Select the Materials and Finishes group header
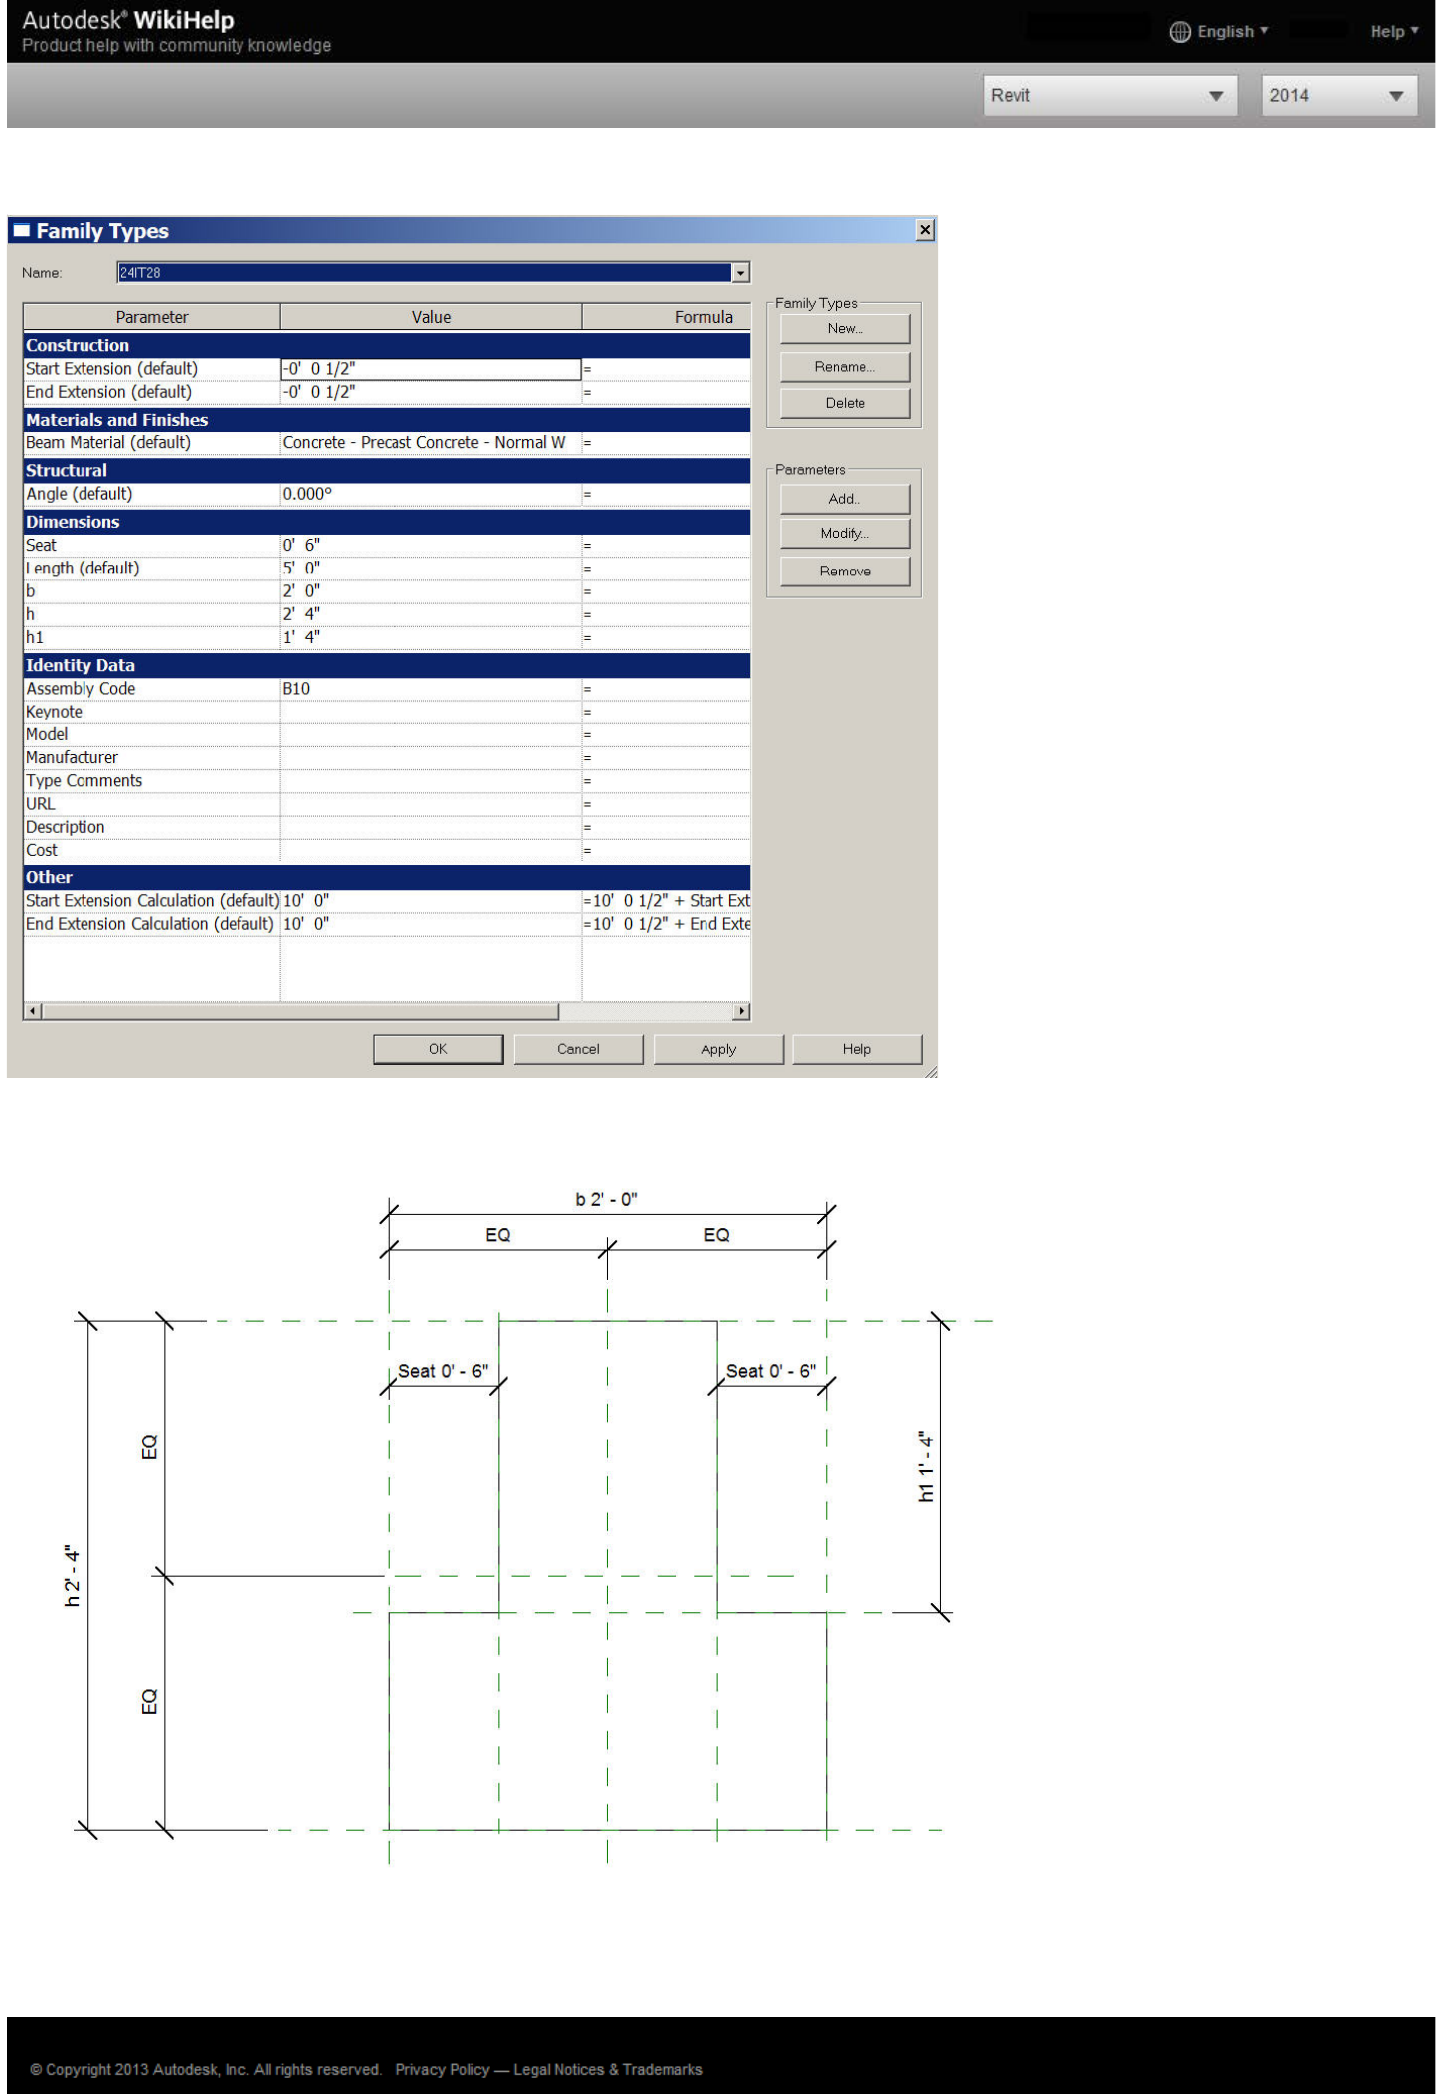Viewport: 1436px width, 2094px height. pos(387,420)
